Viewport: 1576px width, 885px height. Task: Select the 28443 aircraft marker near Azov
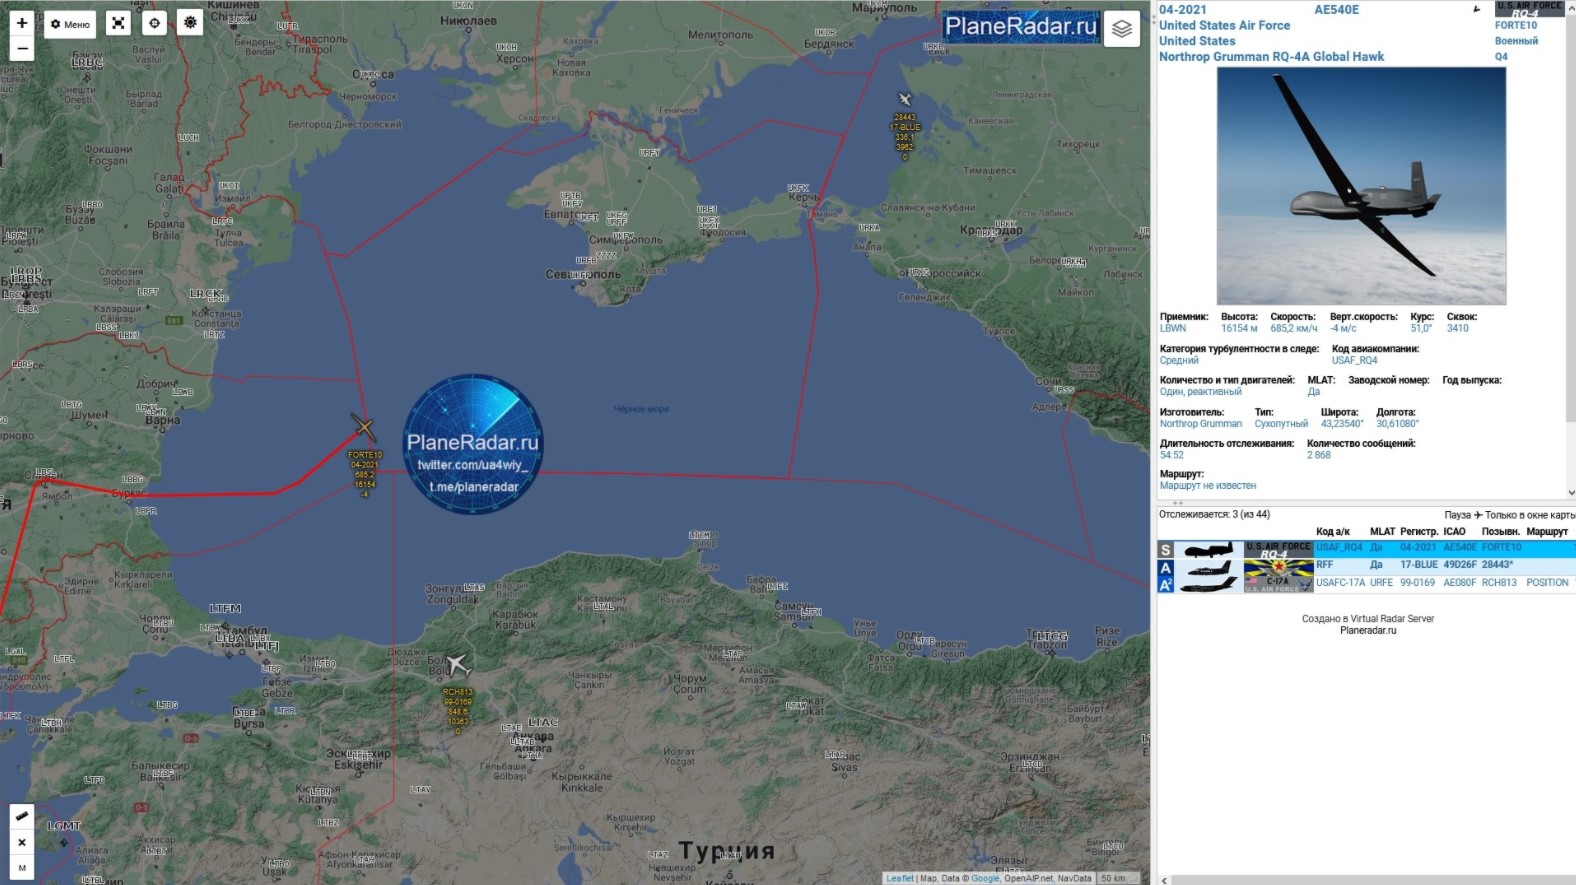click(x=905, y=99)
